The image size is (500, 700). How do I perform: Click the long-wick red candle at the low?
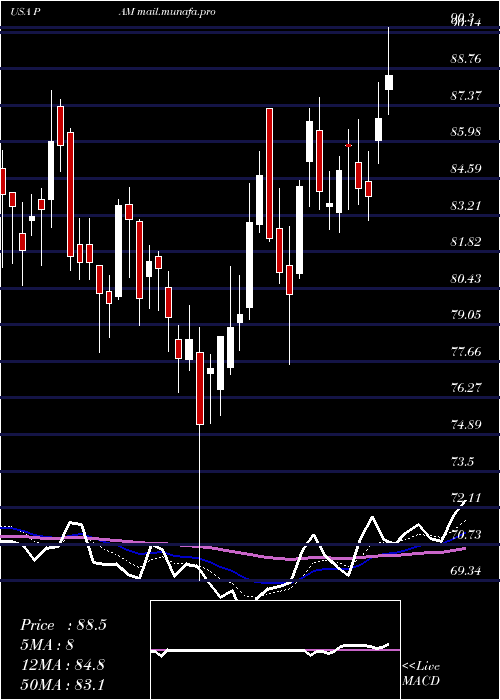(200, 388)
